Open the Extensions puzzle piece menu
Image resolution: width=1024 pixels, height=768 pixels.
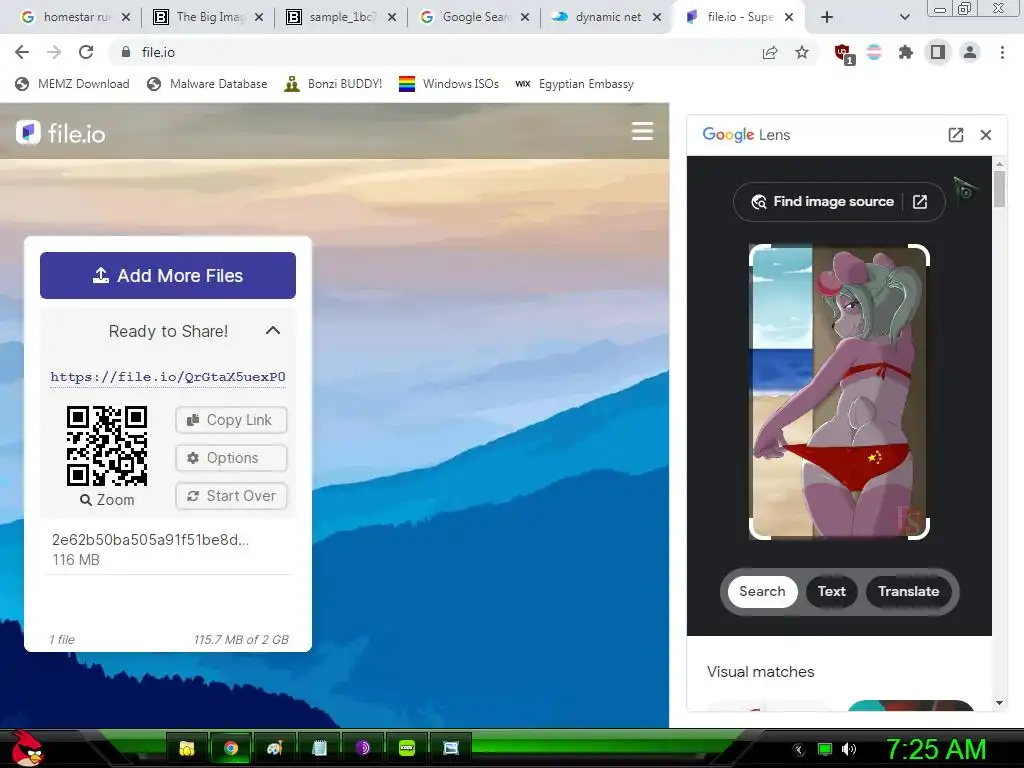pyautogui.click(x=906, y=52)
